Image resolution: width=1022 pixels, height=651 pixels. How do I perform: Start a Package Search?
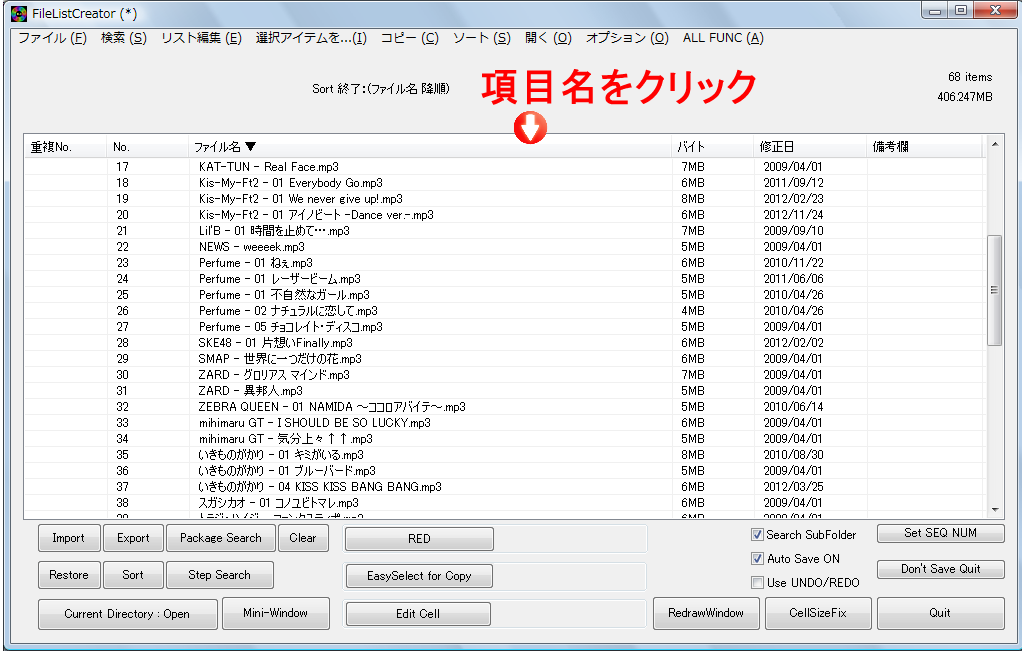point(220,537)
